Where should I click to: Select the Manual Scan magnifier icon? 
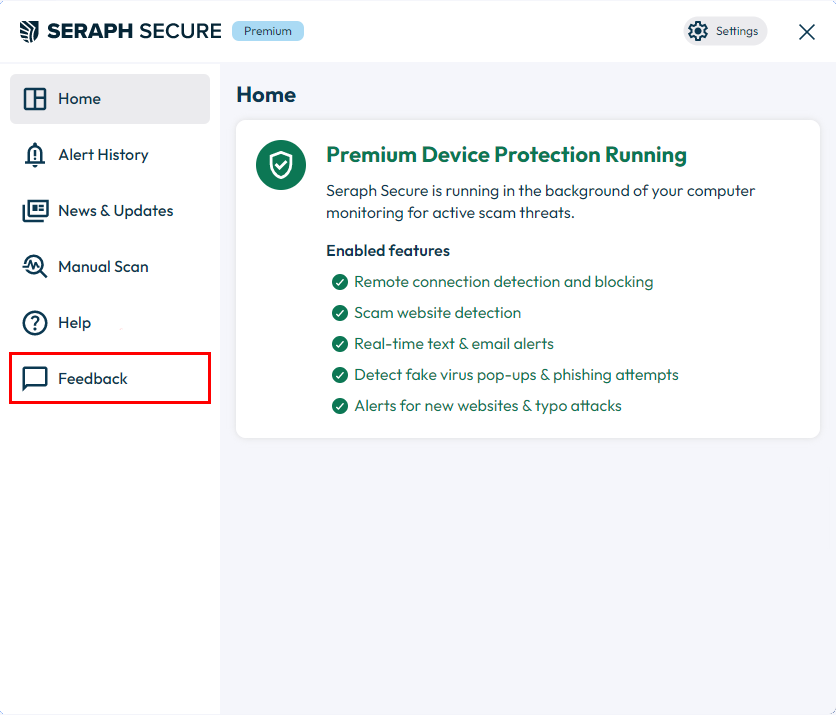(x=35, y=267)
